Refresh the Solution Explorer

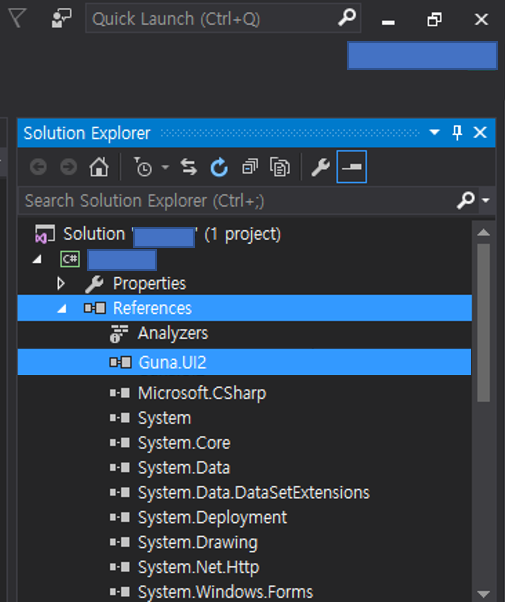coord(219,167)
